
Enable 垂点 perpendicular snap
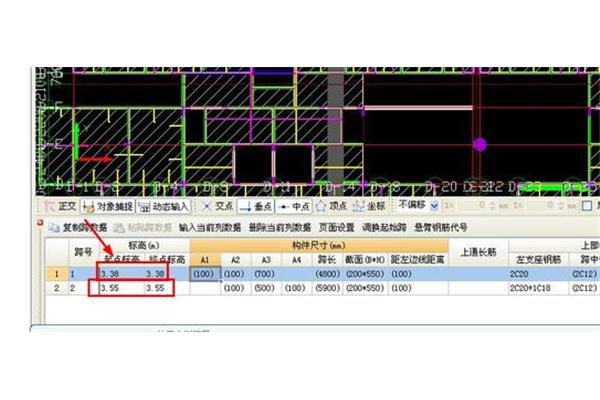pyautogui.click(x=256, y=207)
